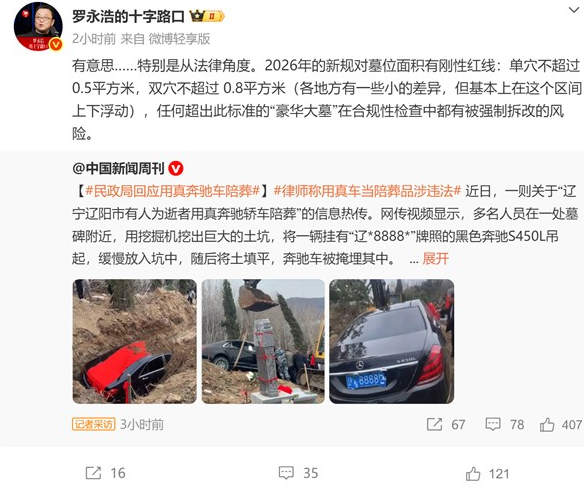The image size is (584, 487).
Task: Open the post options chevron menu
Action: pos(574,10)
